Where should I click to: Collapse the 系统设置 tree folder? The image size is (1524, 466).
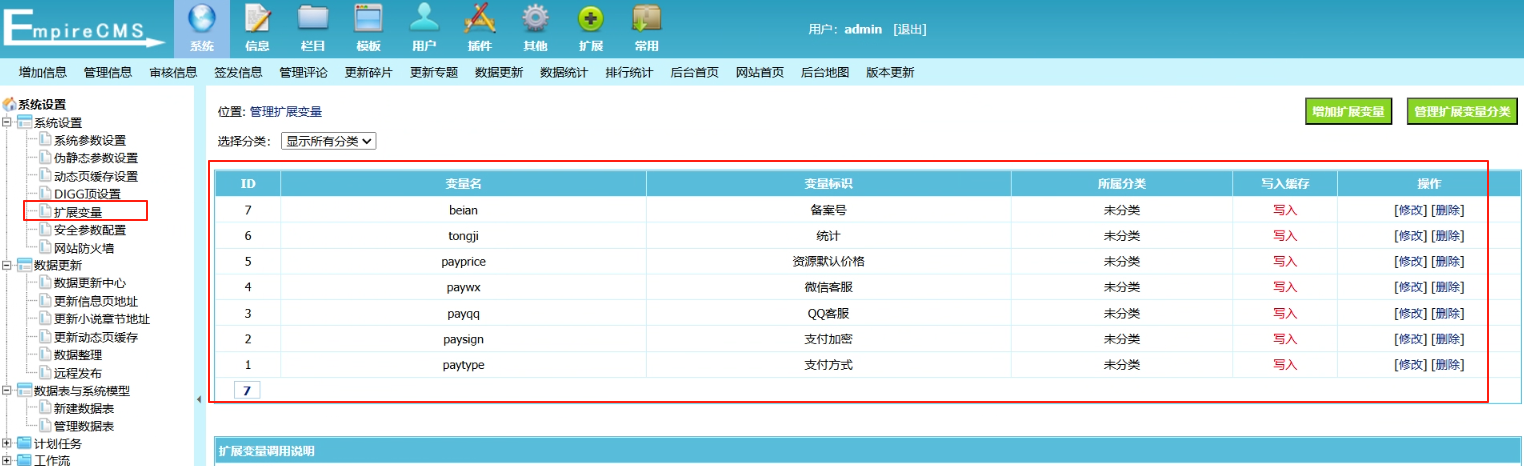pyautogui.click(x=7, y=122)
